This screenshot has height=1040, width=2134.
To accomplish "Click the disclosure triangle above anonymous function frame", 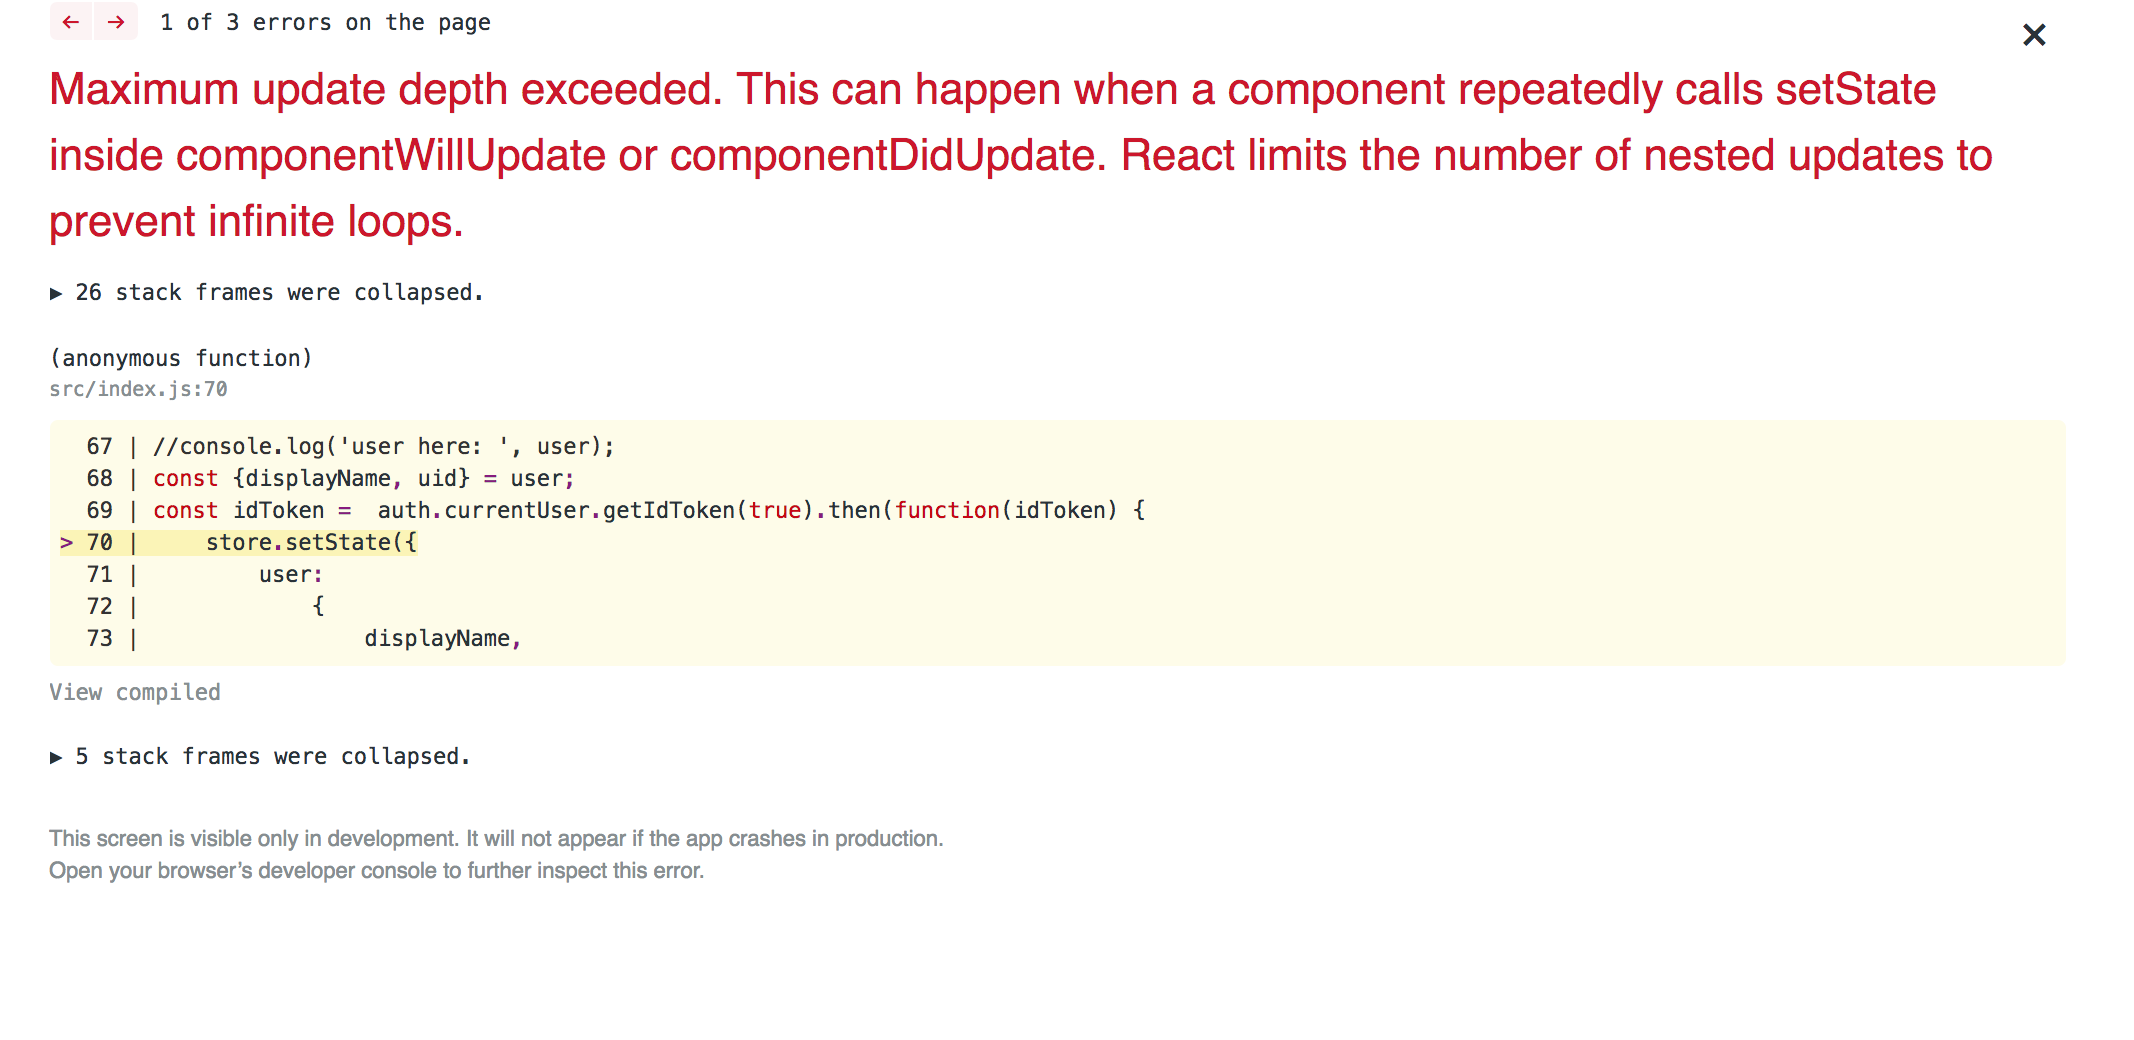I will [58, 292].
